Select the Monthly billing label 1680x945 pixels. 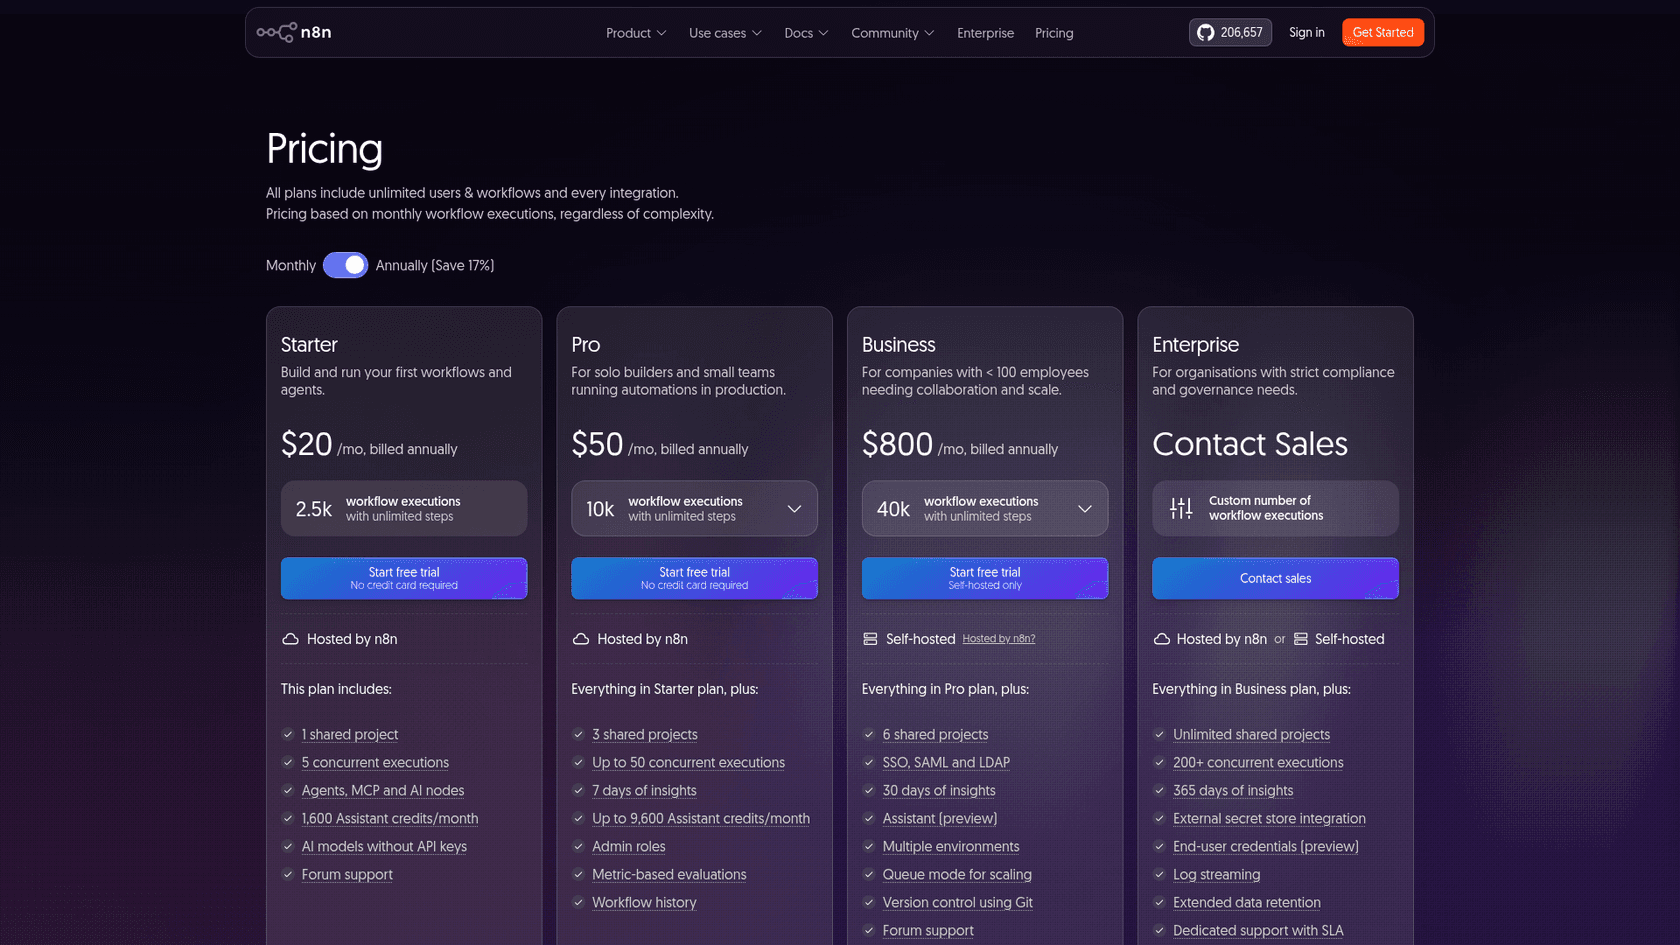click(291, 265)
